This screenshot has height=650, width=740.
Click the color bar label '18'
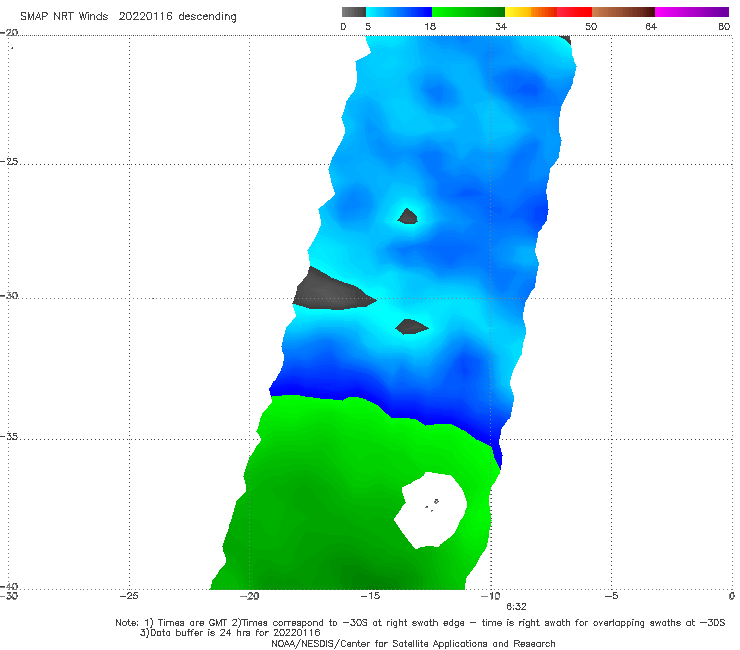click(x=430, y=26)
